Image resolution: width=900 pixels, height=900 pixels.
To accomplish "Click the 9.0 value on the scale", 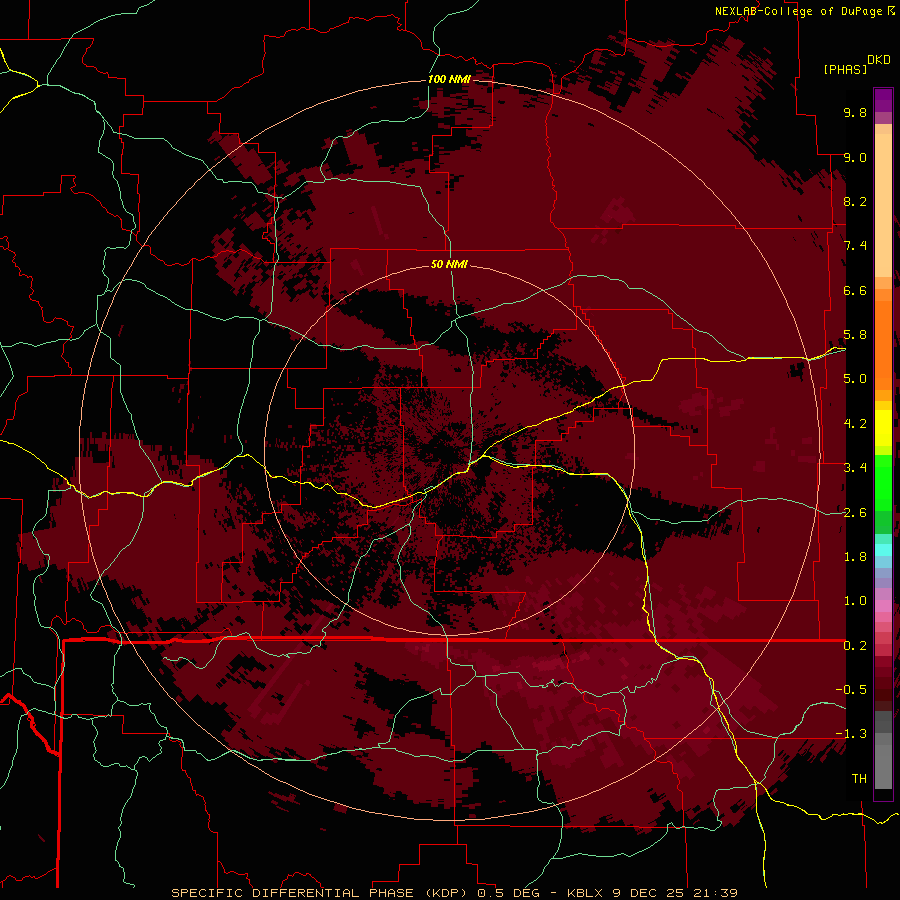I will tap(855, 157).
